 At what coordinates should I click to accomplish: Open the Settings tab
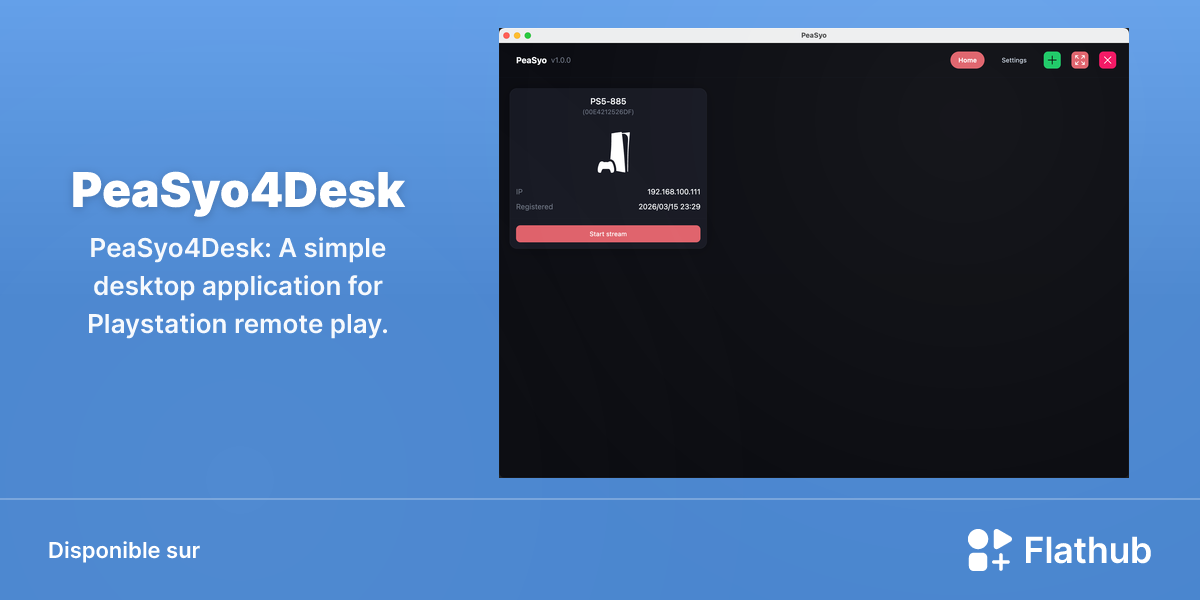click(1014, 60)
